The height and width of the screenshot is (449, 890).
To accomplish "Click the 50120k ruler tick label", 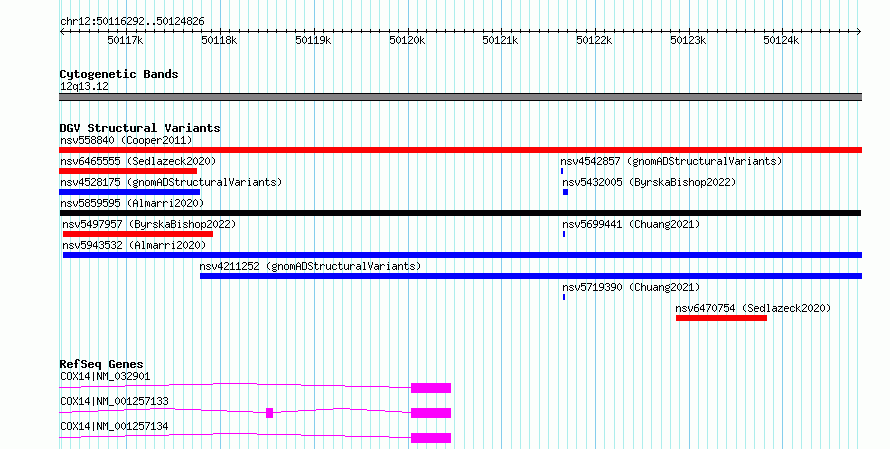I will point(407,40).
